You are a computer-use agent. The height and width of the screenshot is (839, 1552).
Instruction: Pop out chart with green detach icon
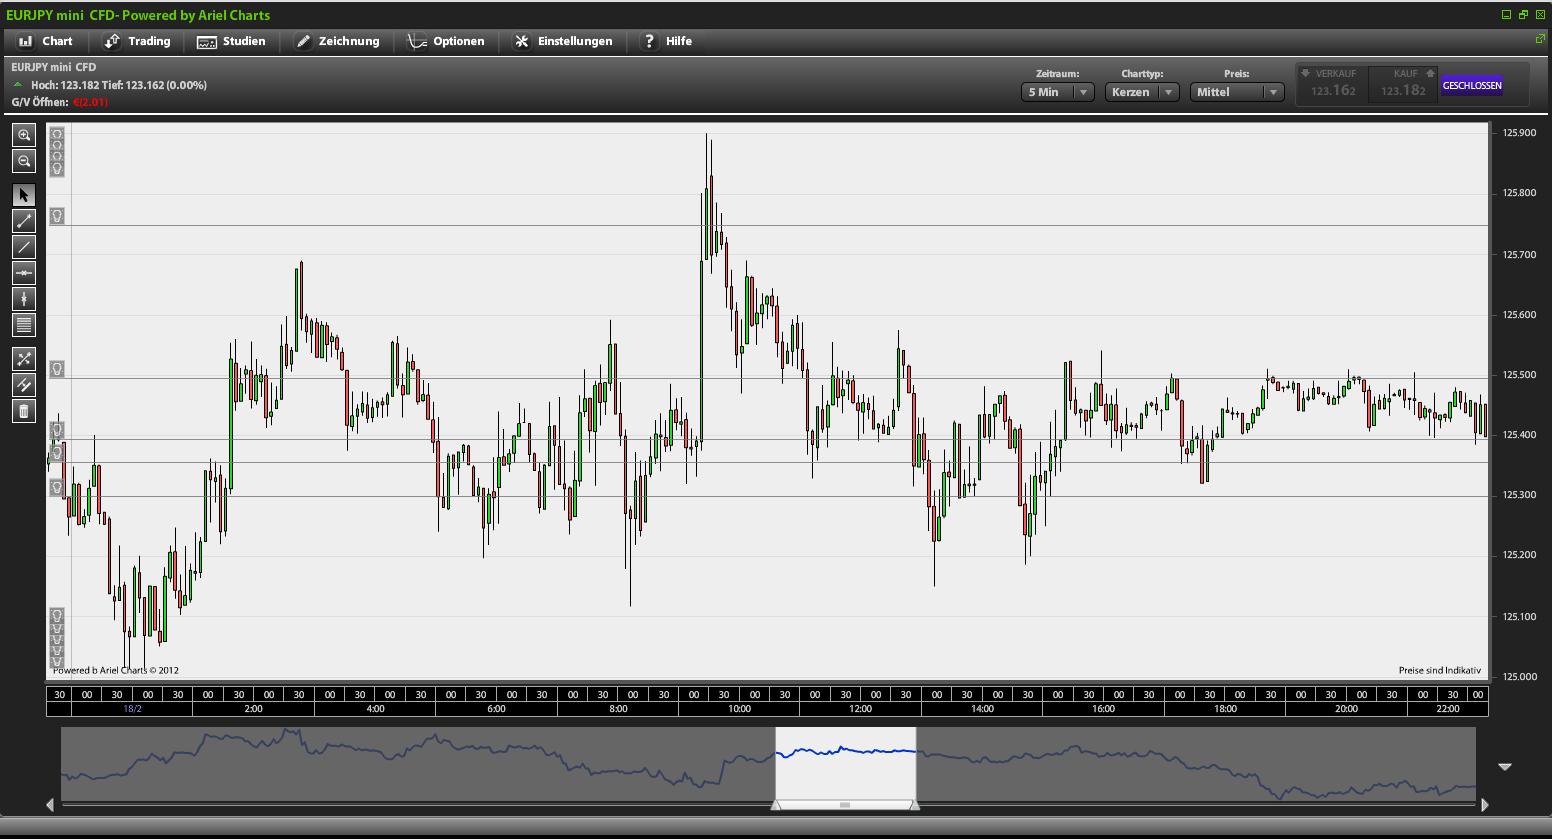(x=1540, y=39)
